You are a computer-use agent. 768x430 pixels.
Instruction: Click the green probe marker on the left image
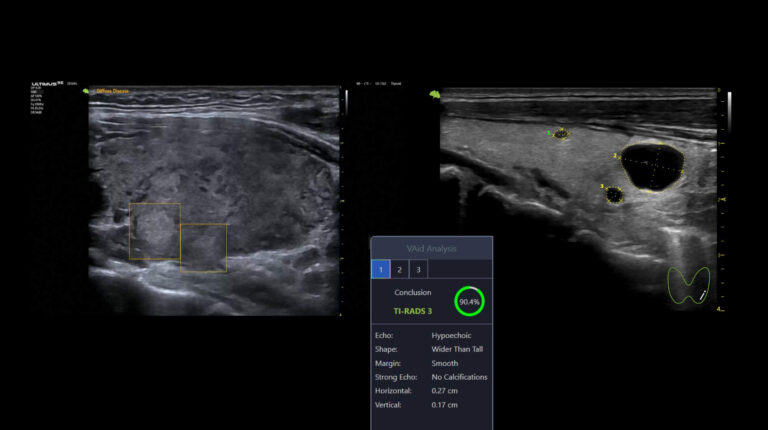click(x=86, y=91)
